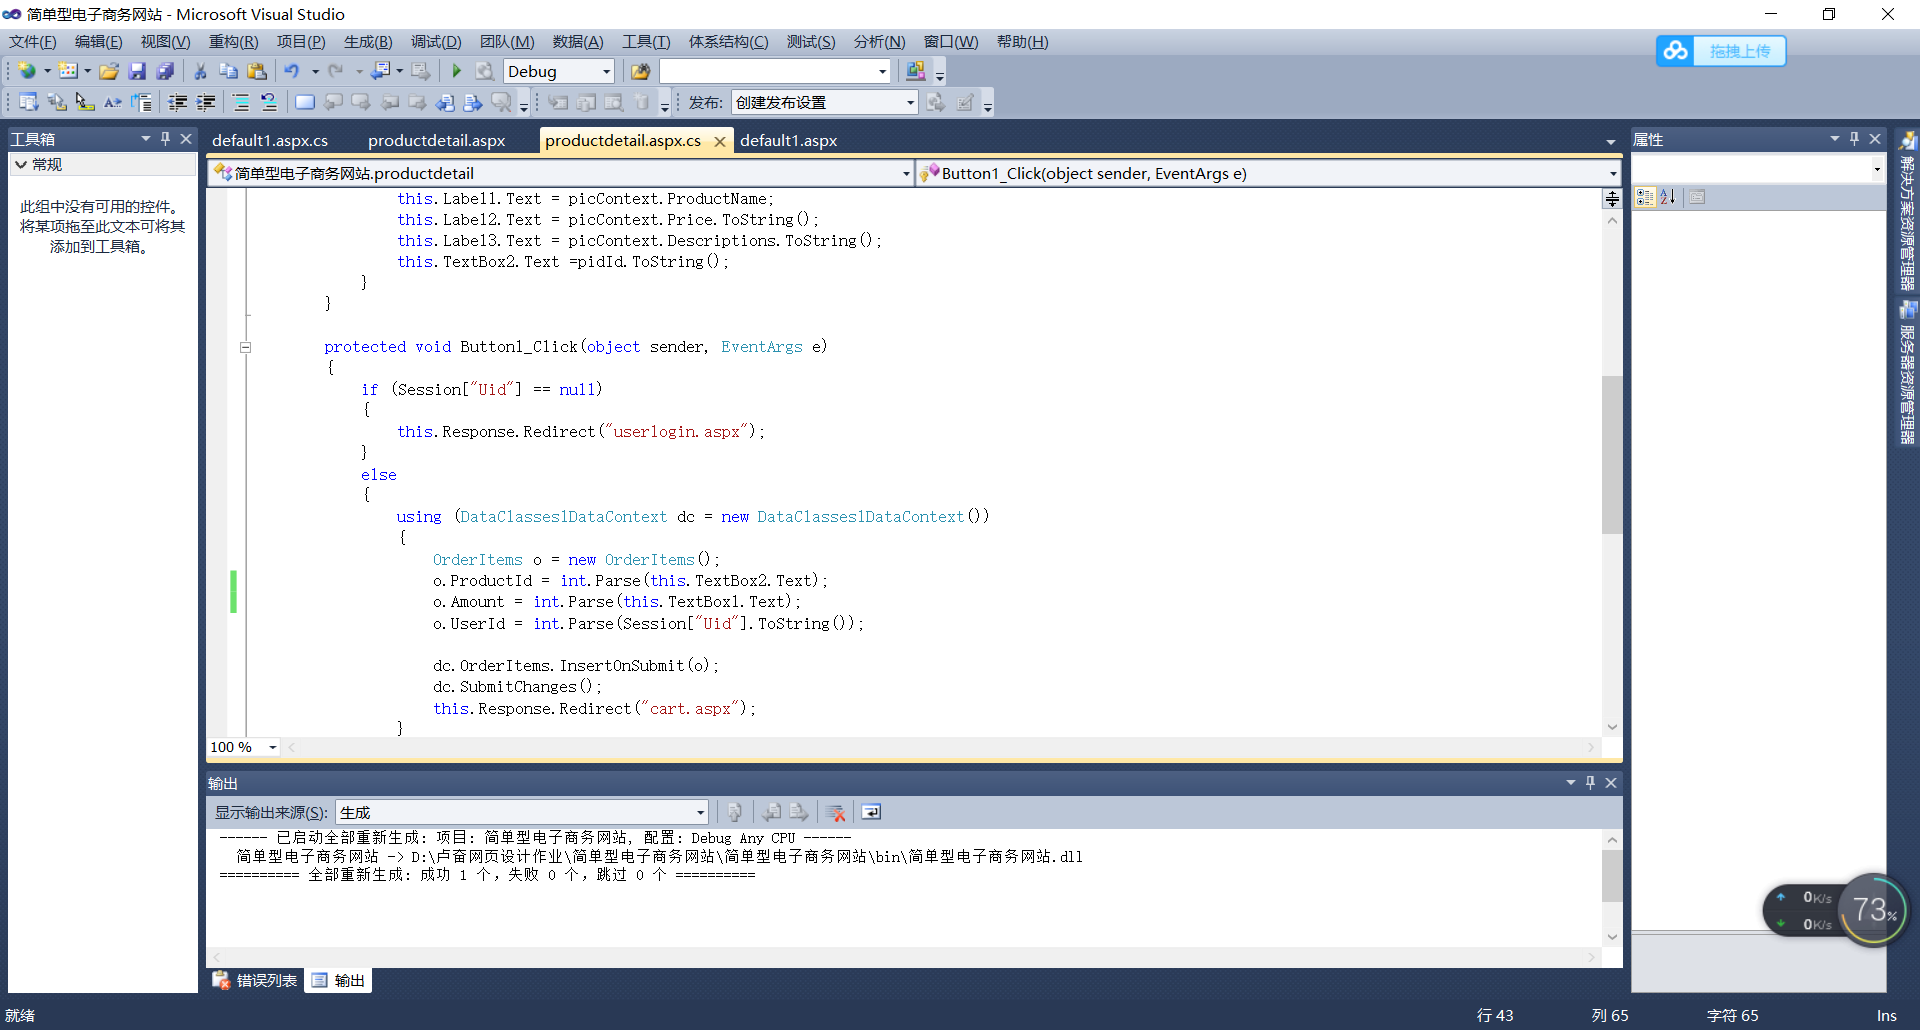The image size is (1920, 1030).
Task: Click the Find in Files icon
Action: click(x=640, y=71)
